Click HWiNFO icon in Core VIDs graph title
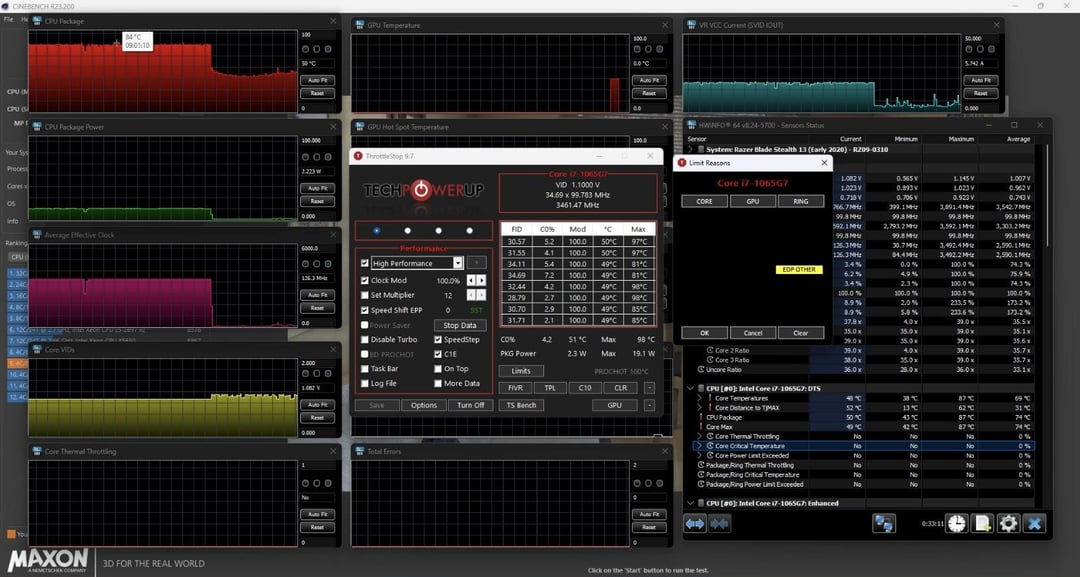Screen dimensions: 1080x577 pyautogui.click(x=37, y=350)
